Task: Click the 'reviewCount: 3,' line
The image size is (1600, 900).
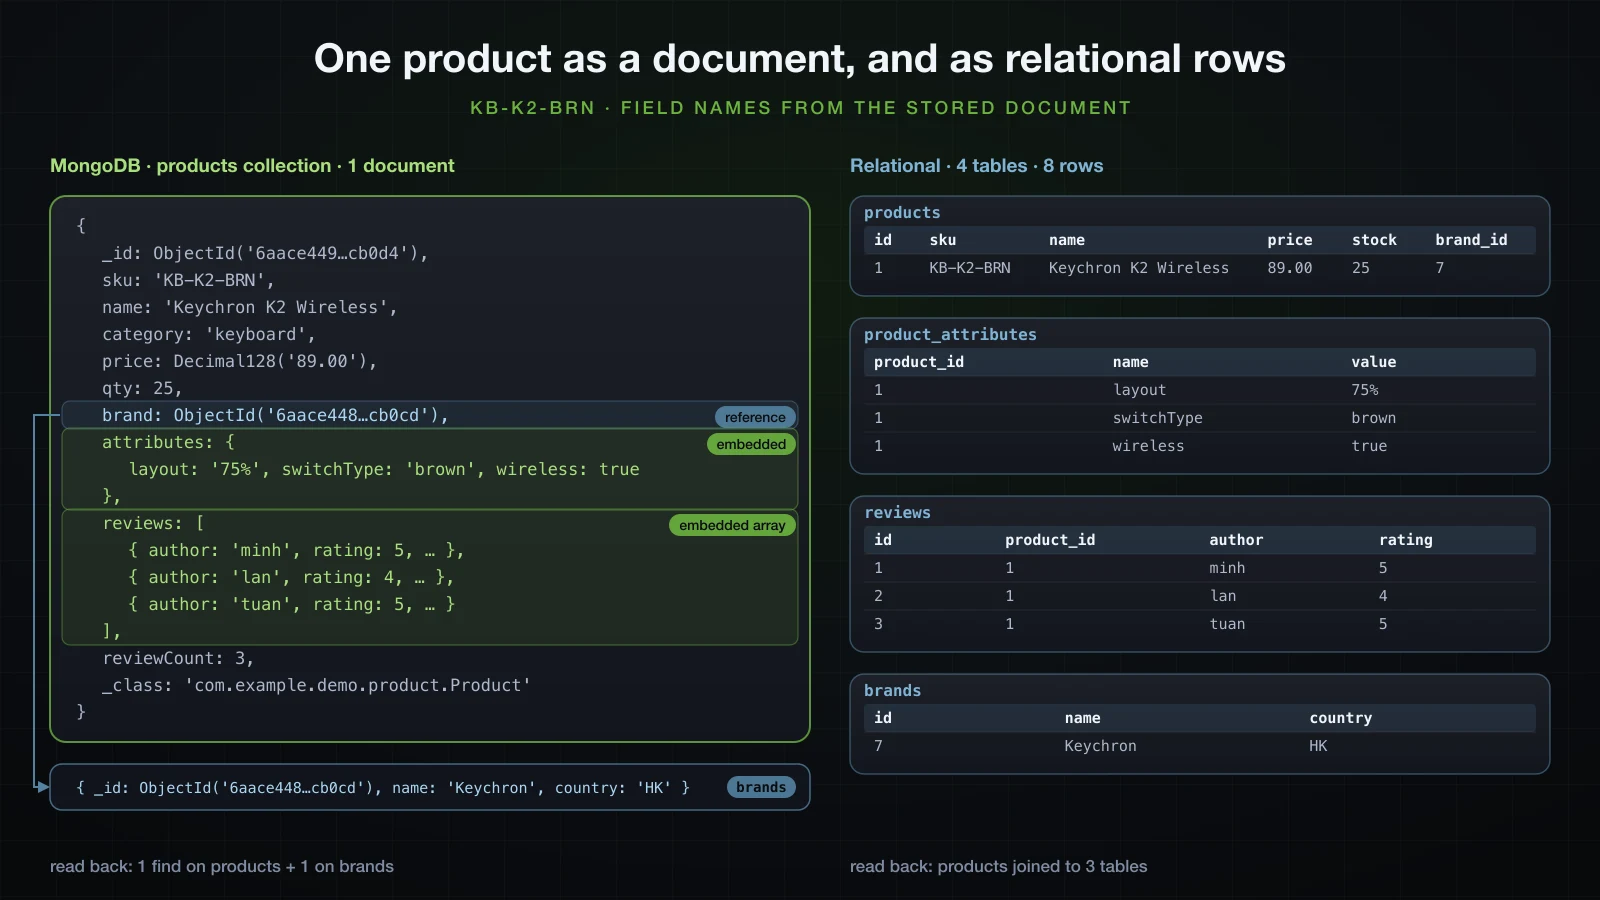Action: 178,658
